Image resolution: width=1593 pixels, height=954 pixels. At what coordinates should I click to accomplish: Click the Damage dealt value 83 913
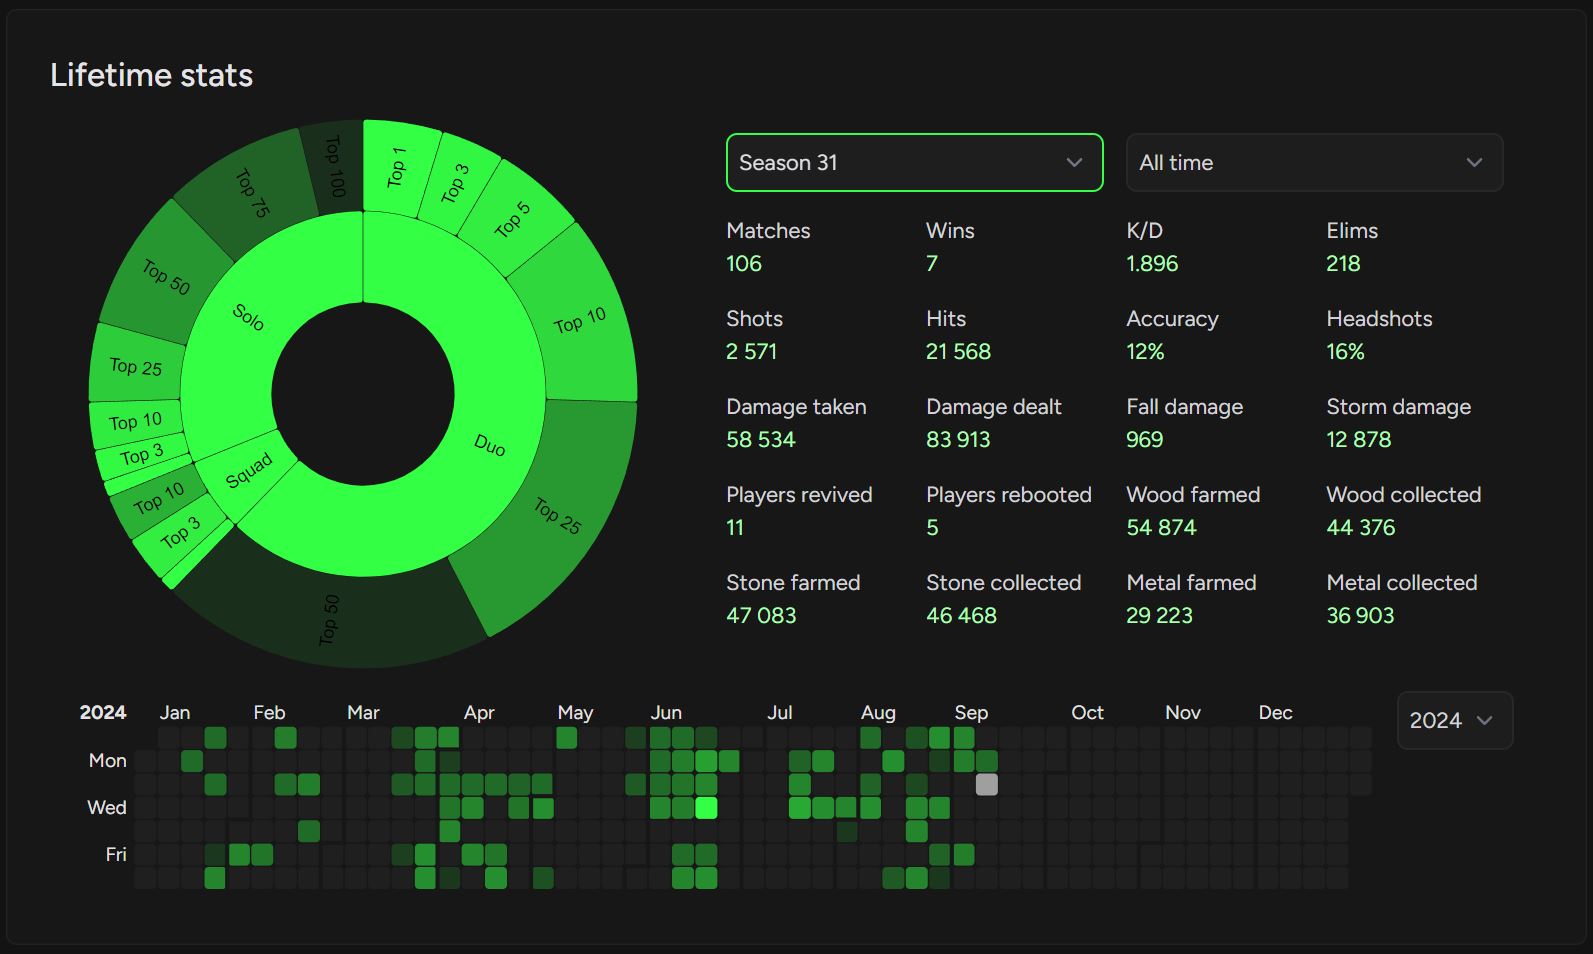[958, 440]
